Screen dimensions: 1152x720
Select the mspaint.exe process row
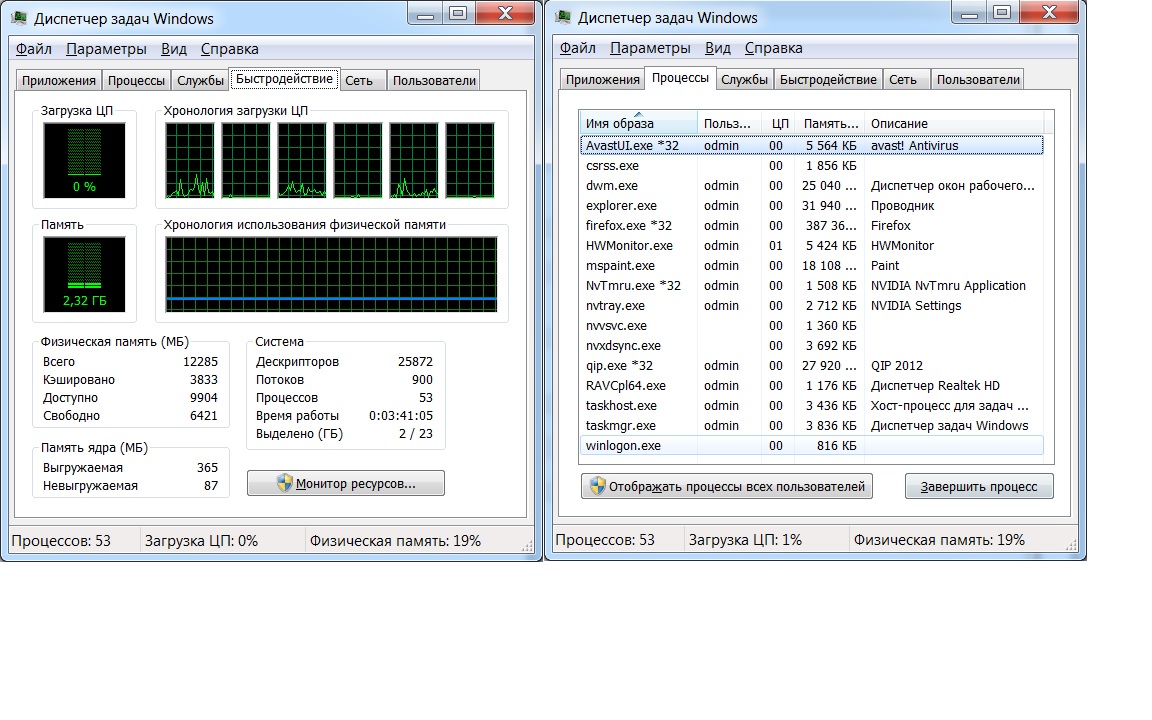(620, 266)
